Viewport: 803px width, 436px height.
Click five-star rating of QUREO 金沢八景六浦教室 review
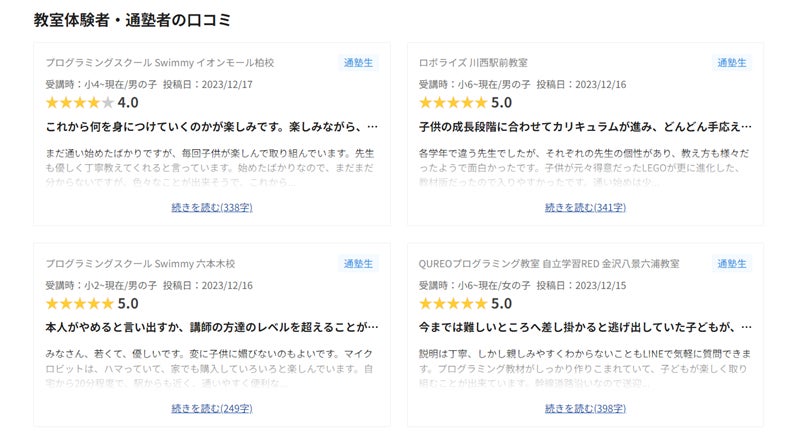tap(453, 303)
